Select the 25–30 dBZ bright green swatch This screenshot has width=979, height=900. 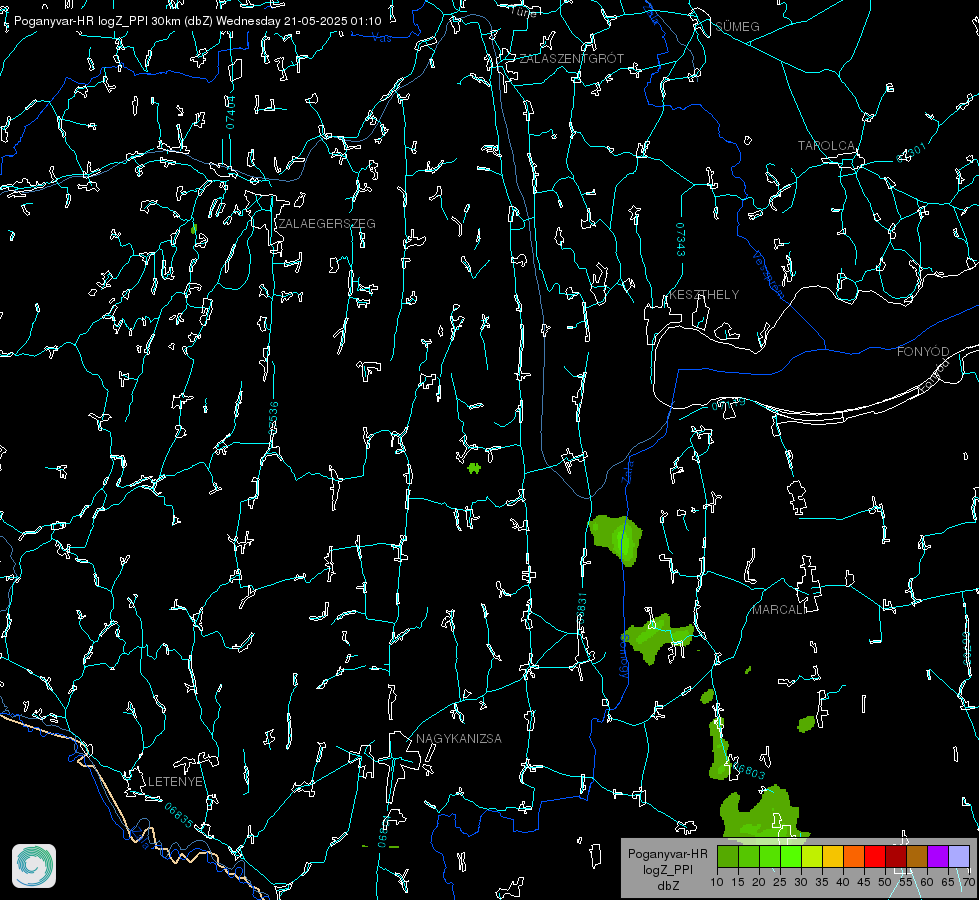tap(791, 856)
